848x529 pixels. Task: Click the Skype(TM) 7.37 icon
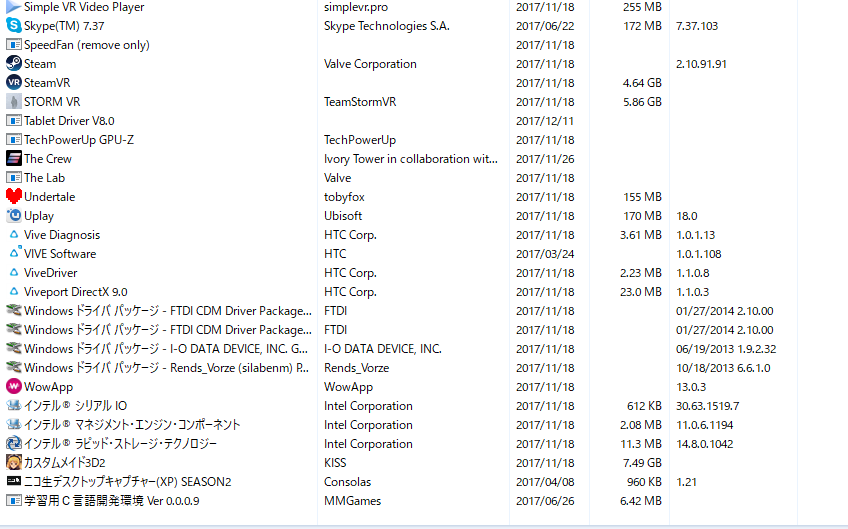click(14, 26)
